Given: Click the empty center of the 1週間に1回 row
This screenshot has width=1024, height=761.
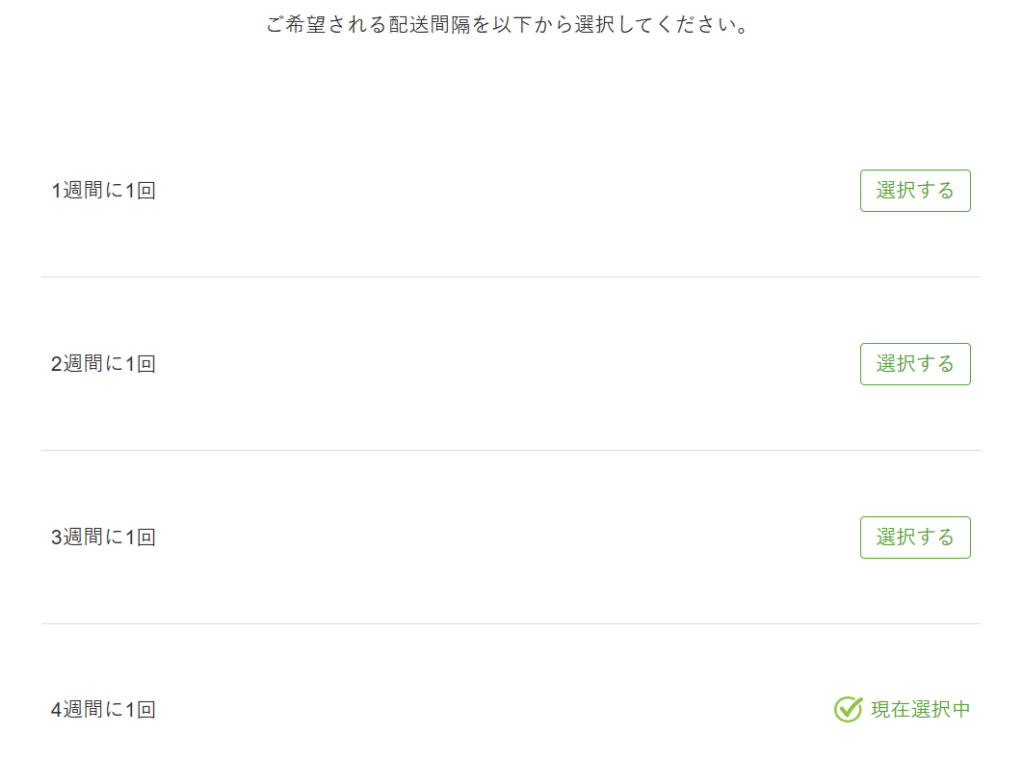Looking at the screenshot, I should tap(510, 191).
